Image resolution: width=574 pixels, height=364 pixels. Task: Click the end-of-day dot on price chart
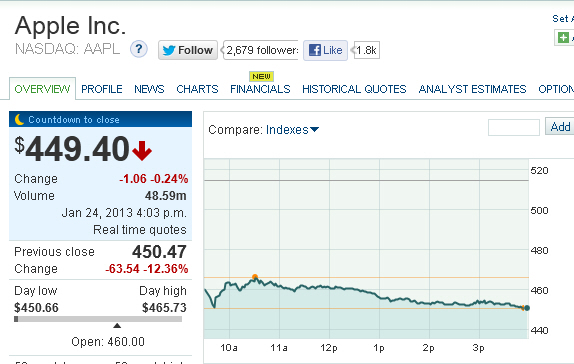[x=527, y=308]
